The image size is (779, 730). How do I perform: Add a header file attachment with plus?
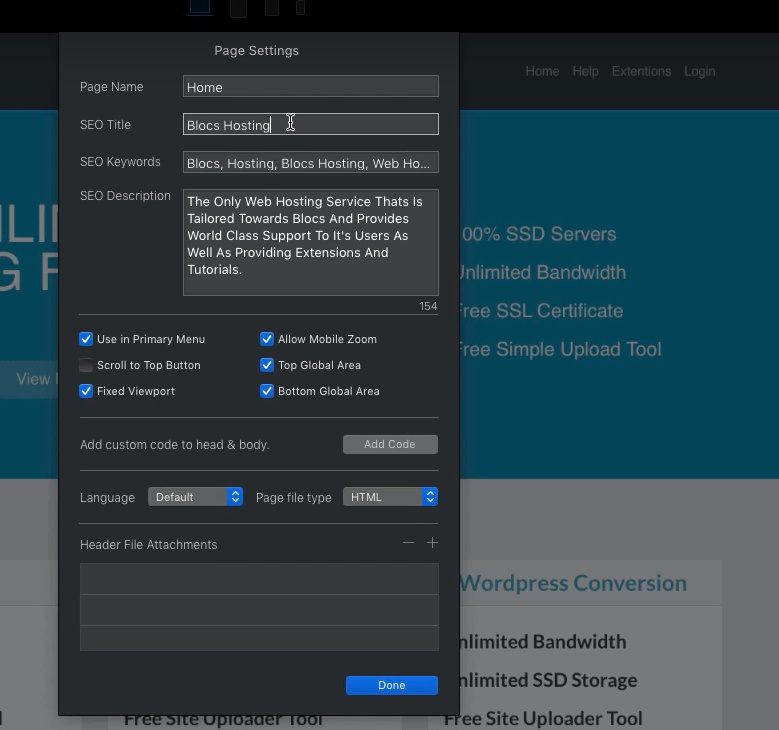click(x=432, y=543)
